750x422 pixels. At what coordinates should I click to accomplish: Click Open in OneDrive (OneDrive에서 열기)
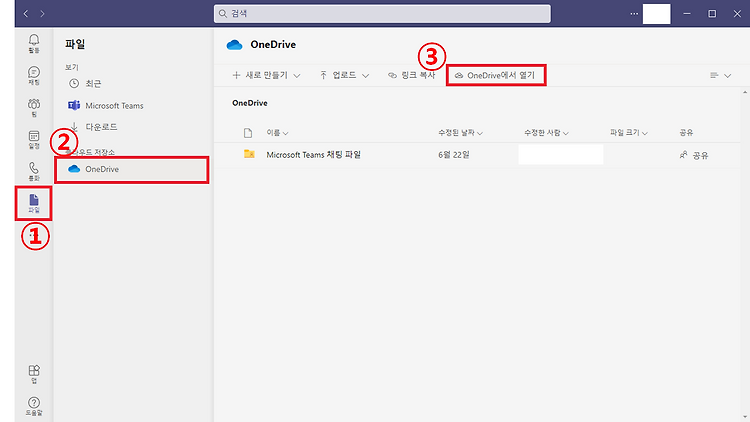tap(495, 75)
